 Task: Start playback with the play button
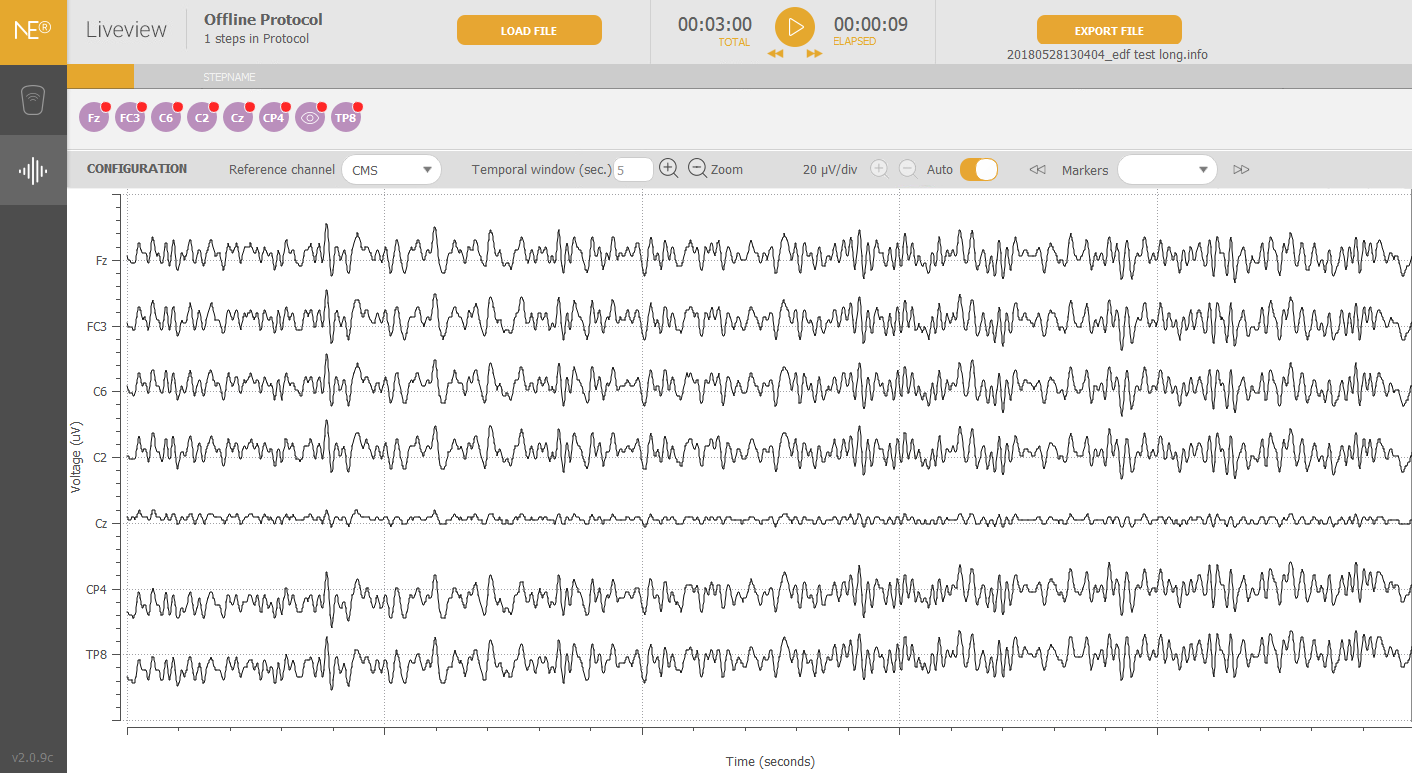[795, 27]
